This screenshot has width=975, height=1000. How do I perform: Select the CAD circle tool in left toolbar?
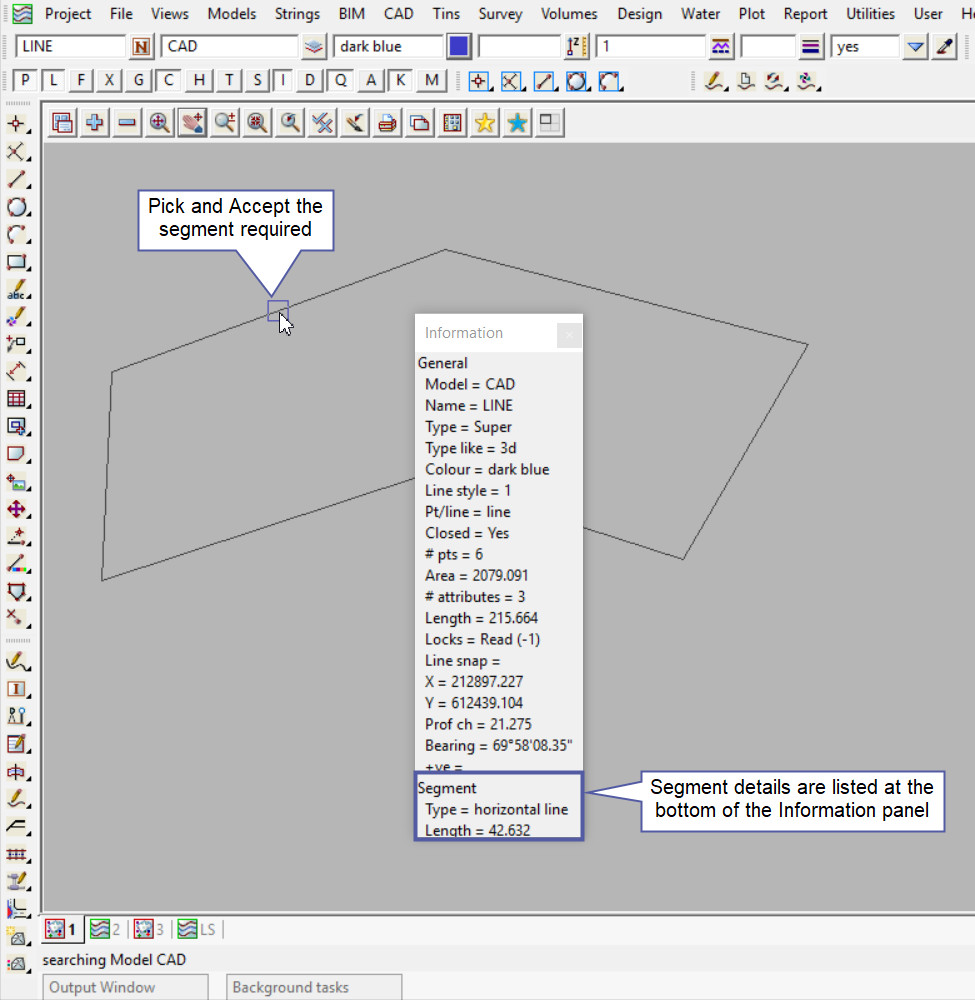pyautogui.click(x=17, y=208)
